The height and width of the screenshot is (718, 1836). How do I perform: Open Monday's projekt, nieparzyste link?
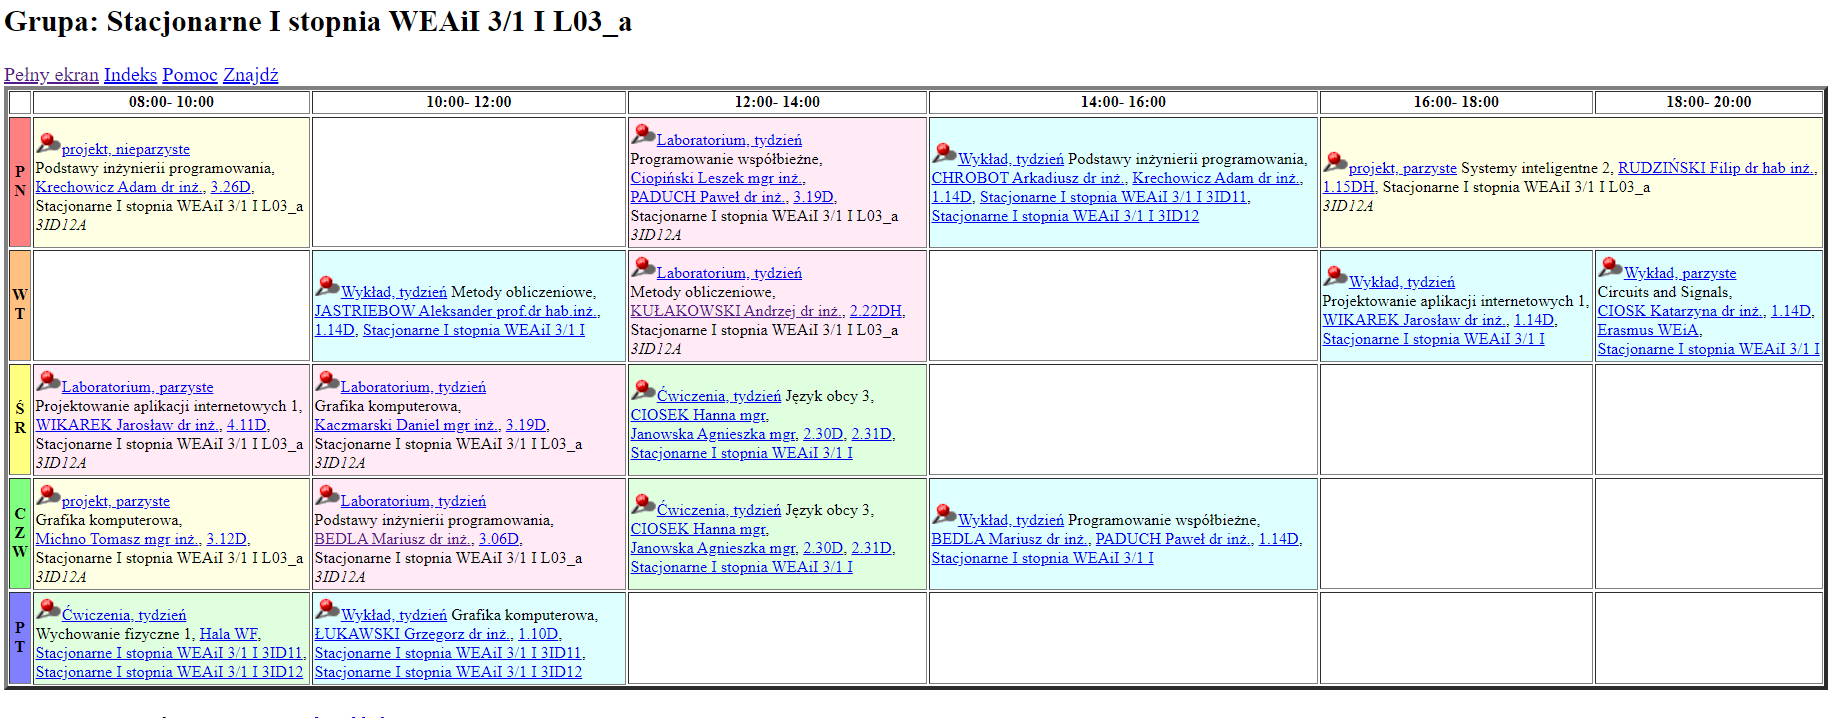[x=125, y=149]
